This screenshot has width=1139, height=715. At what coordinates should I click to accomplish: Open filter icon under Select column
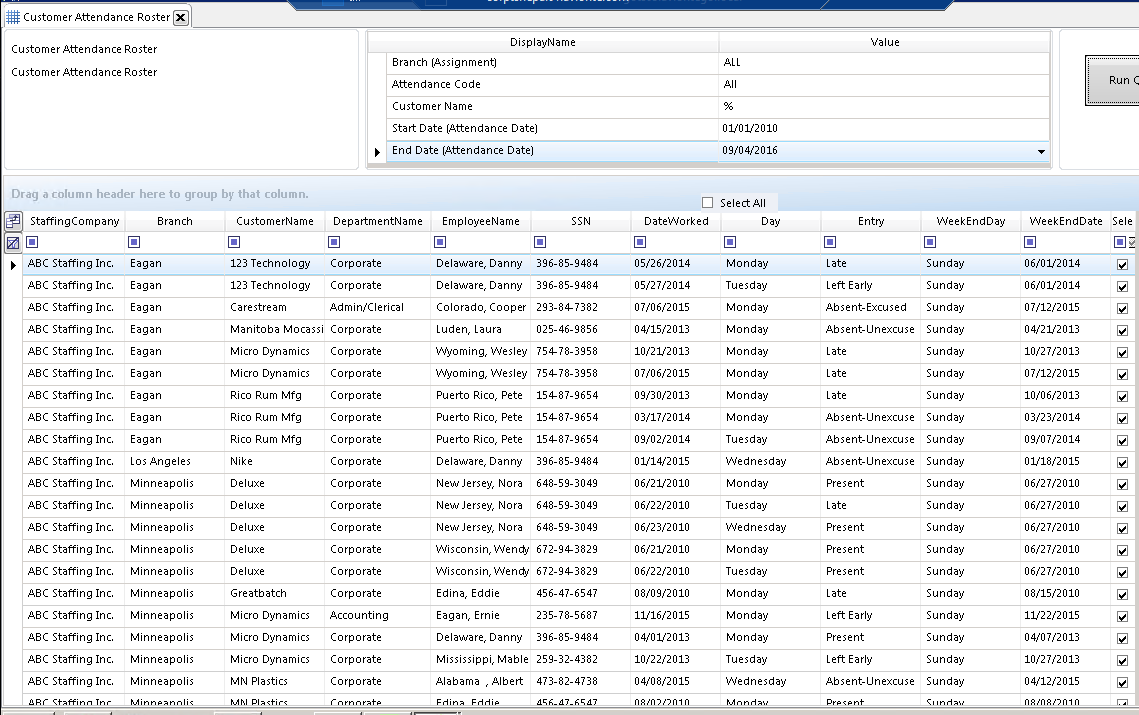(1120, 242)
